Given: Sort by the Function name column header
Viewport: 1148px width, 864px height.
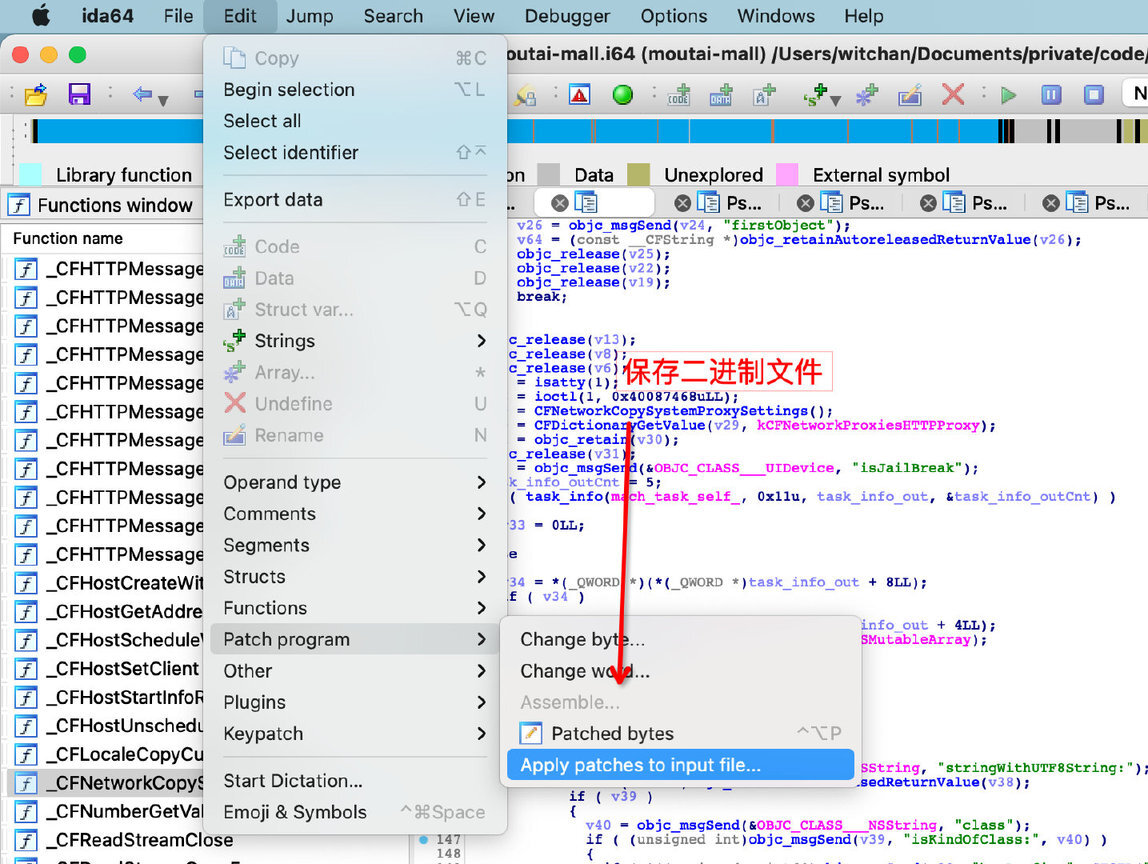Looking at the screenshot, I should [67, 238].
